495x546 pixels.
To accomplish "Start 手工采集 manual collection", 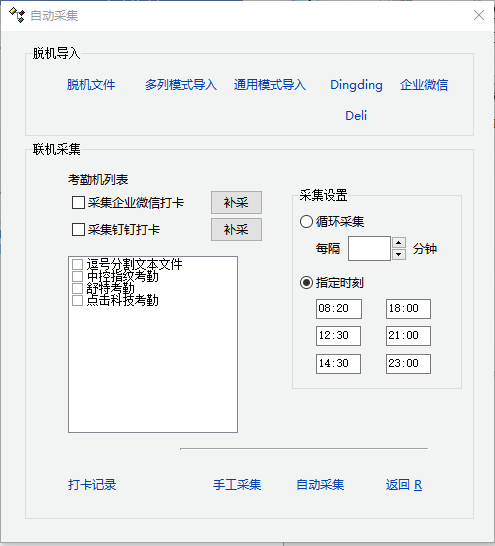I will (237, 484).
